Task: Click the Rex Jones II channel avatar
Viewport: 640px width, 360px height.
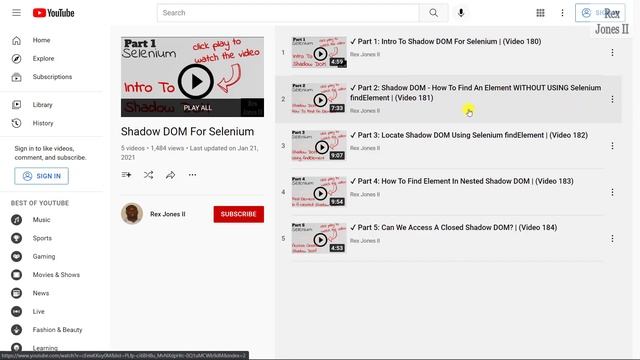Action: (x=132, y=213)
